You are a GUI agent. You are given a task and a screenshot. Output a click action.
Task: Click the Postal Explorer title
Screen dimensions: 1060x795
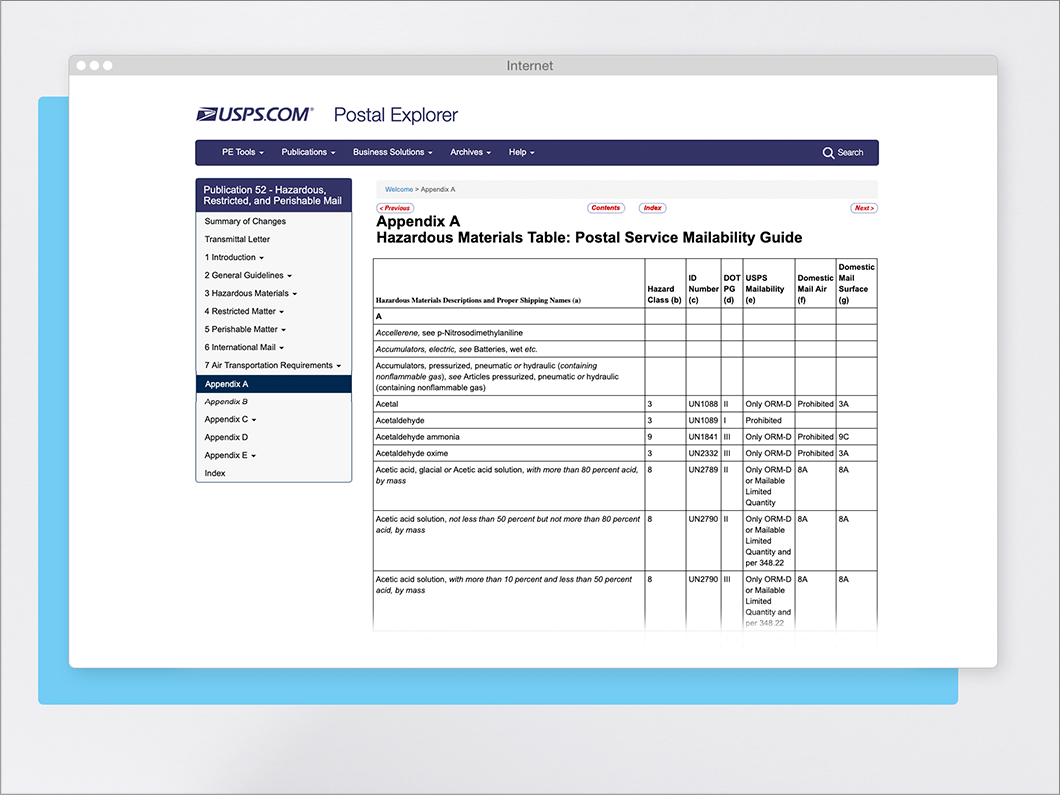[395, 115]
